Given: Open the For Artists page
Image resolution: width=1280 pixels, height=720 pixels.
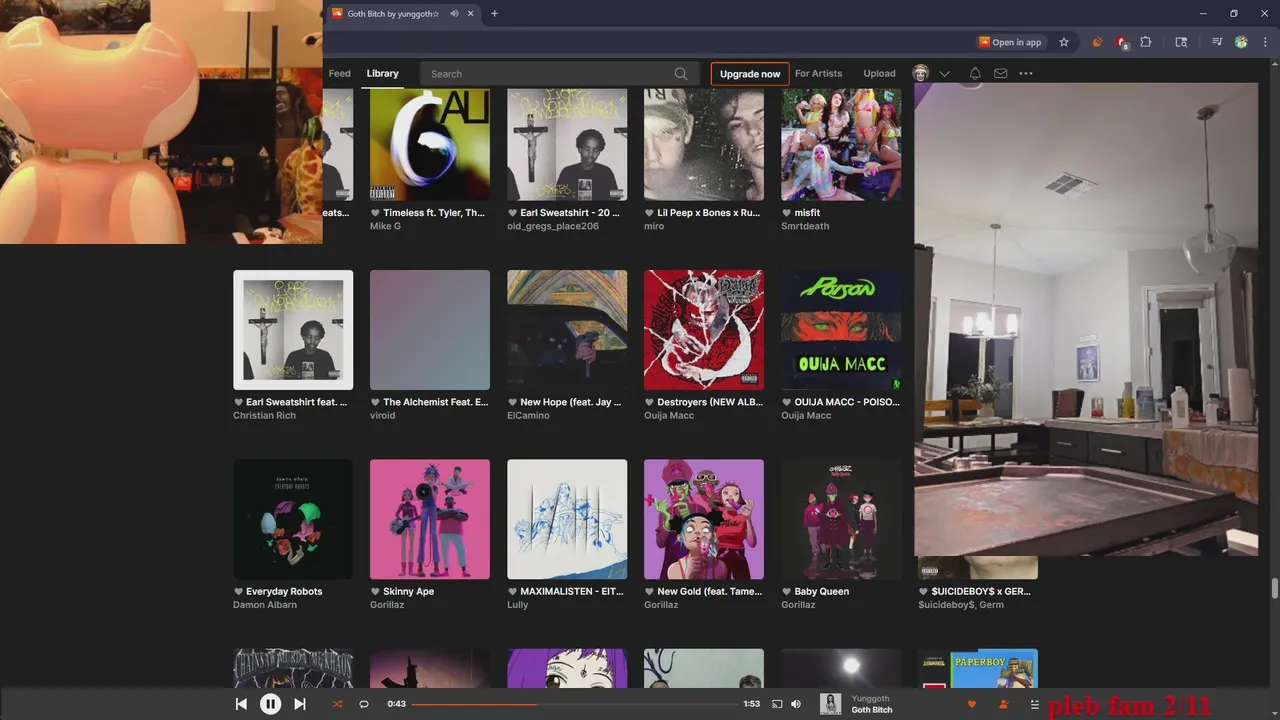Looking at the screenshot, I should [818, 73].
